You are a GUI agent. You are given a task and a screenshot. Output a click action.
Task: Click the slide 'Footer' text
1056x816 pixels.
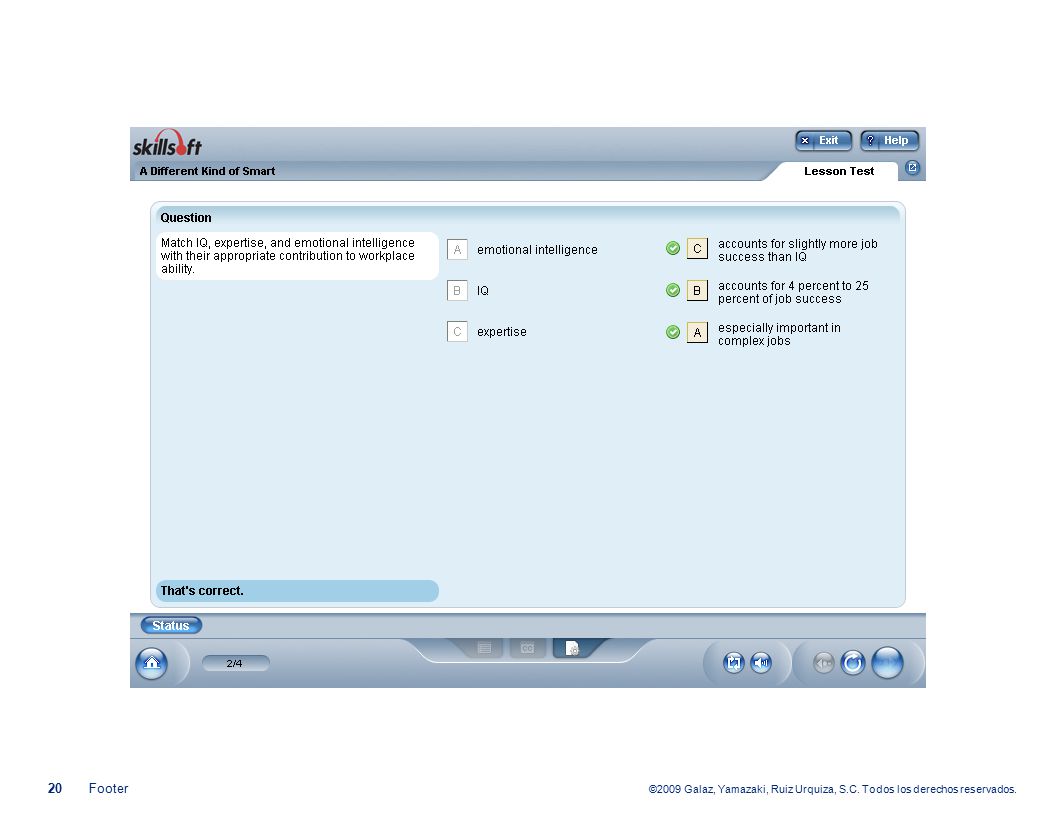point(108,788)
